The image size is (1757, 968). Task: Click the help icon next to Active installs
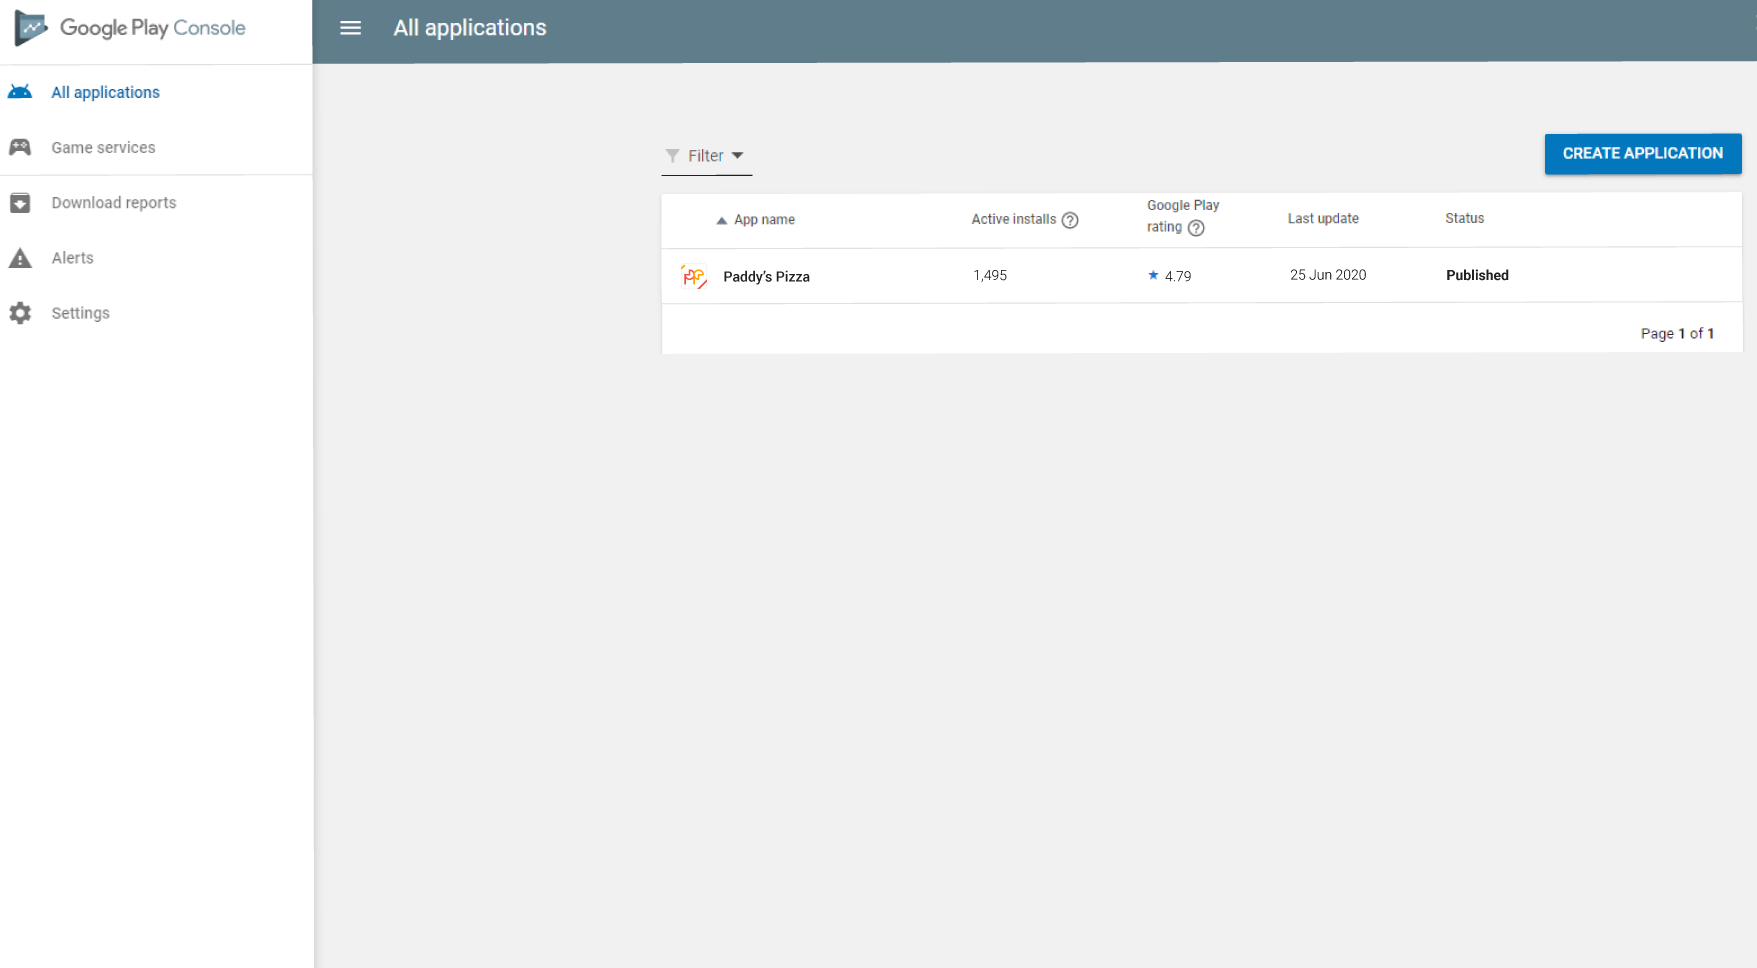pyautogui.click(x=1071, y=219)
